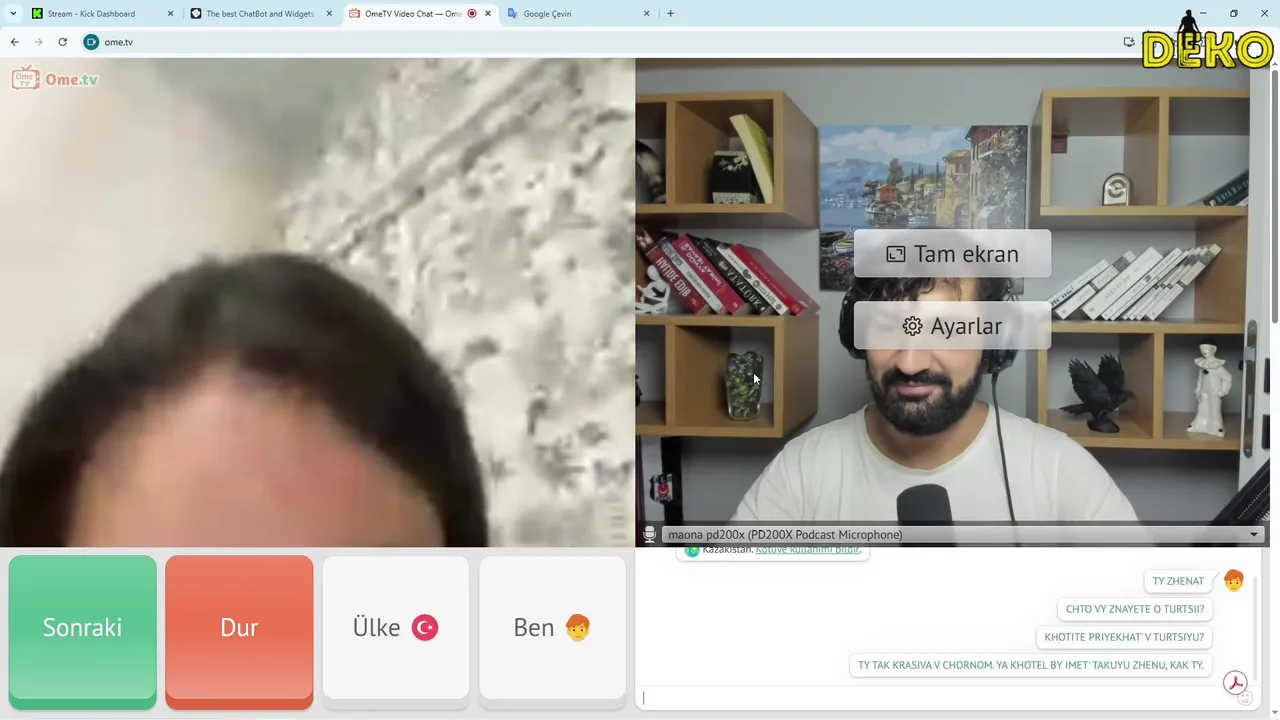Click the Turkey flag icon on the Ülke button
Viewport: 1280px width, 720px height.
[x=425, y=628]
